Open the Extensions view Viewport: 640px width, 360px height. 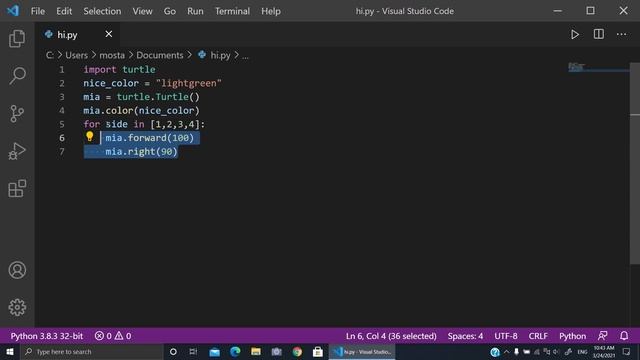click(x=17, y=188)
